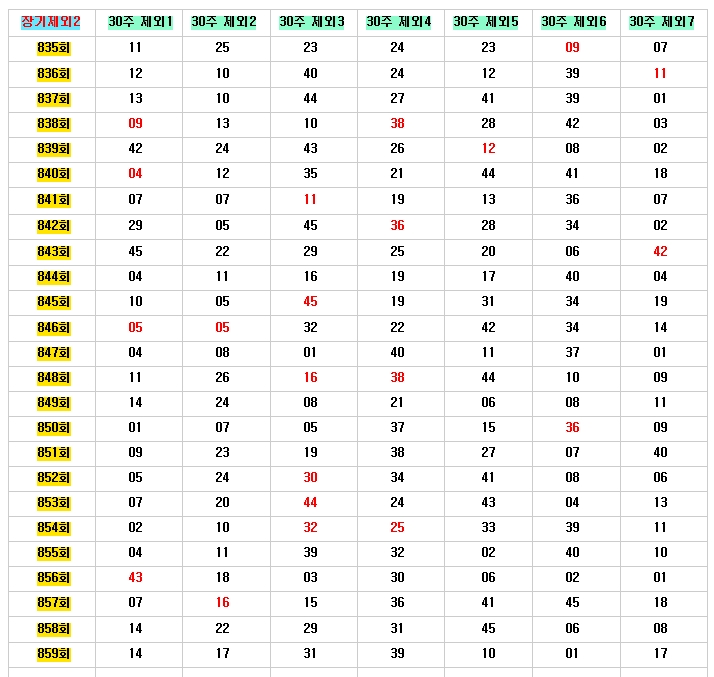Click red 11 in the 841회 row
This screenshot has height=677, width=714.
tap(310, 200)
